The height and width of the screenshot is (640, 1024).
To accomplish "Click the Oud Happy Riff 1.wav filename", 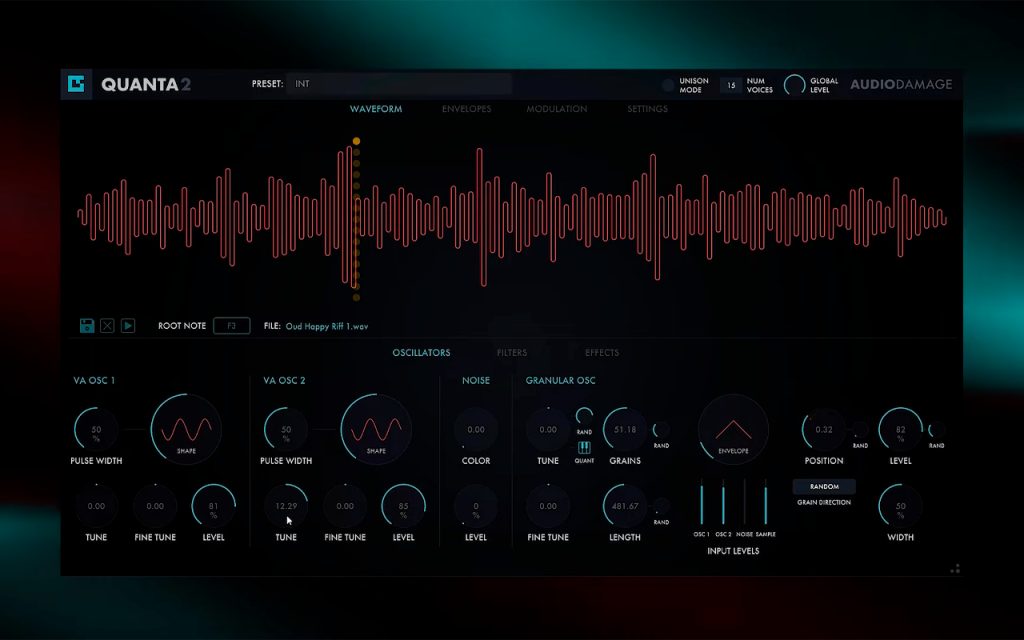I will (327, 326).
